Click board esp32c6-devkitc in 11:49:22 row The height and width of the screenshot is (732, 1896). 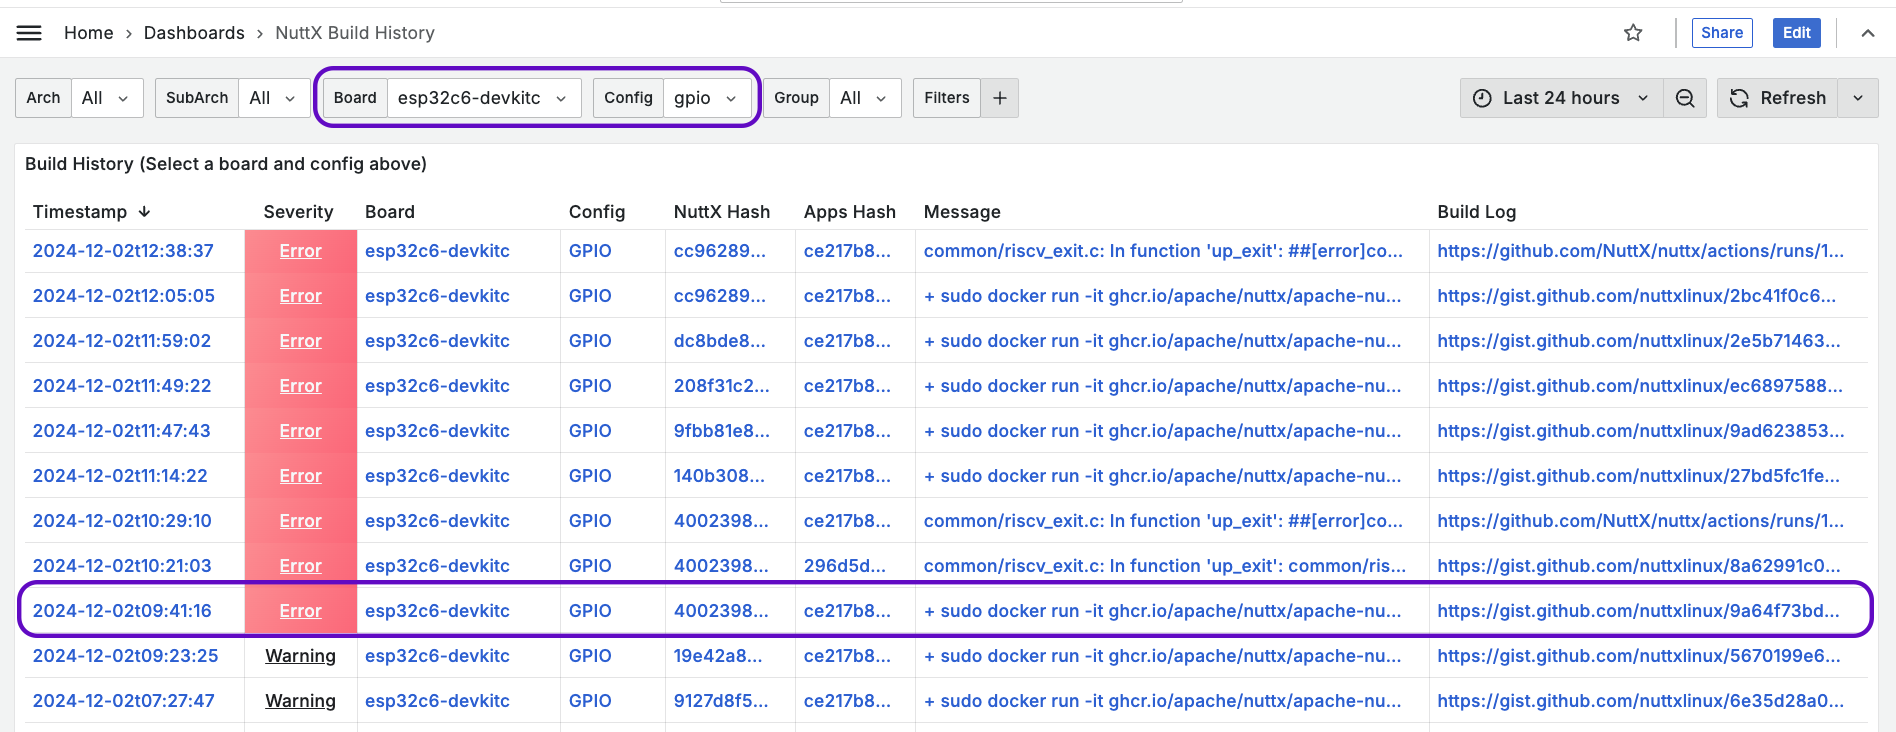pos(437,386)
